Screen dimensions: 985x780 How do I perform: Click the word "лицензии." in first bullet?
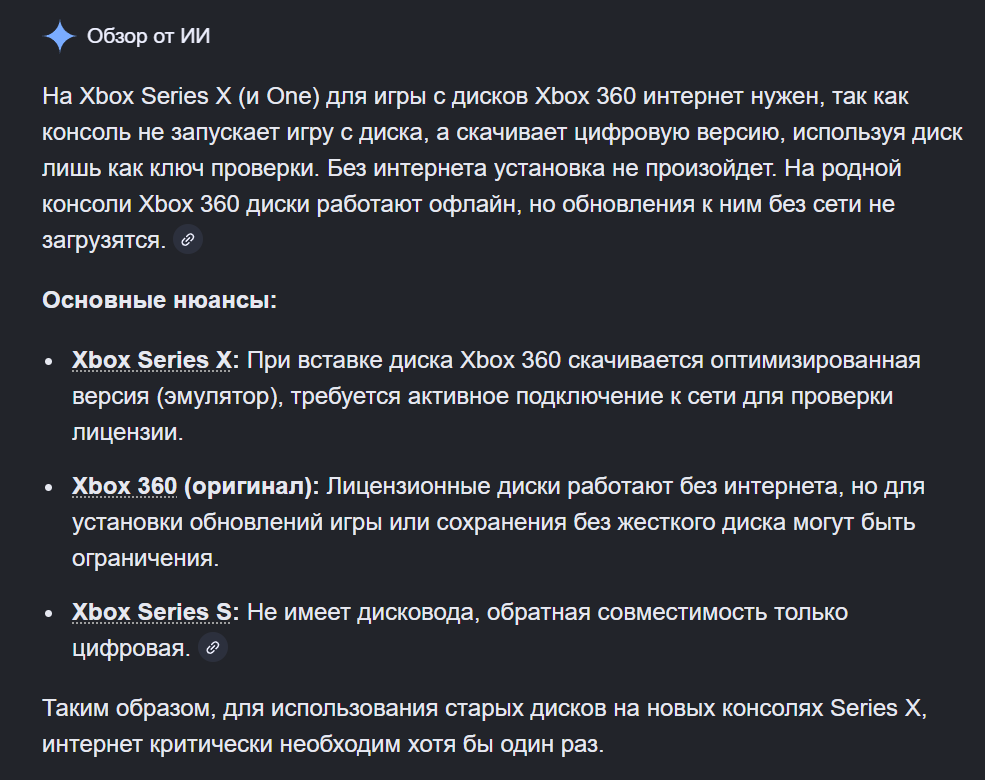click(x=127, y=433)
